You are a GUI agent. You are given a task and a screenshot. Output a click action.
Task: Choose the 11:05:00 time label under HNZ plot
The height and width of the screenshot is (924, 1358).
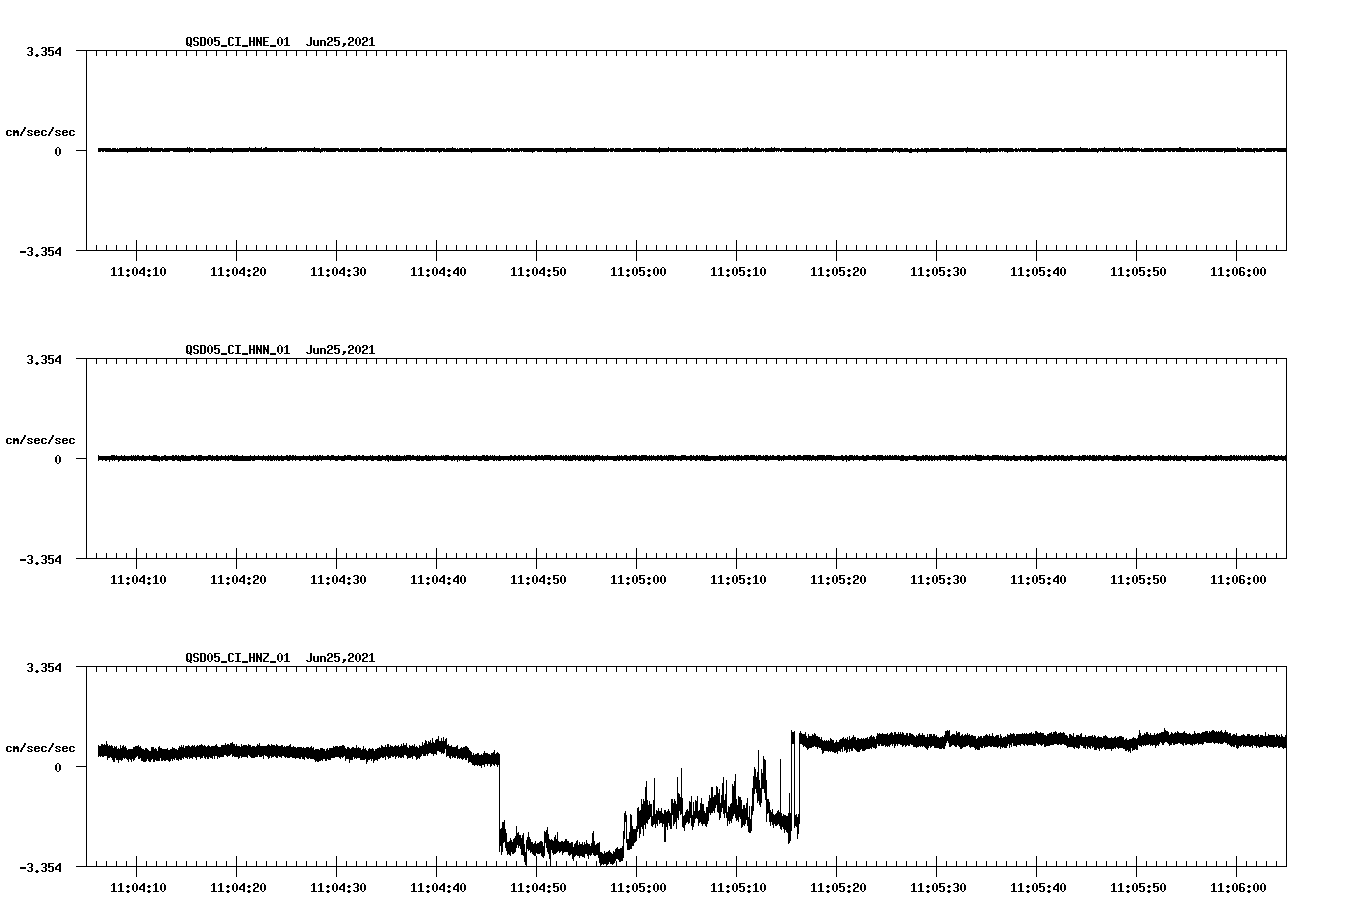tap(638, 888)
